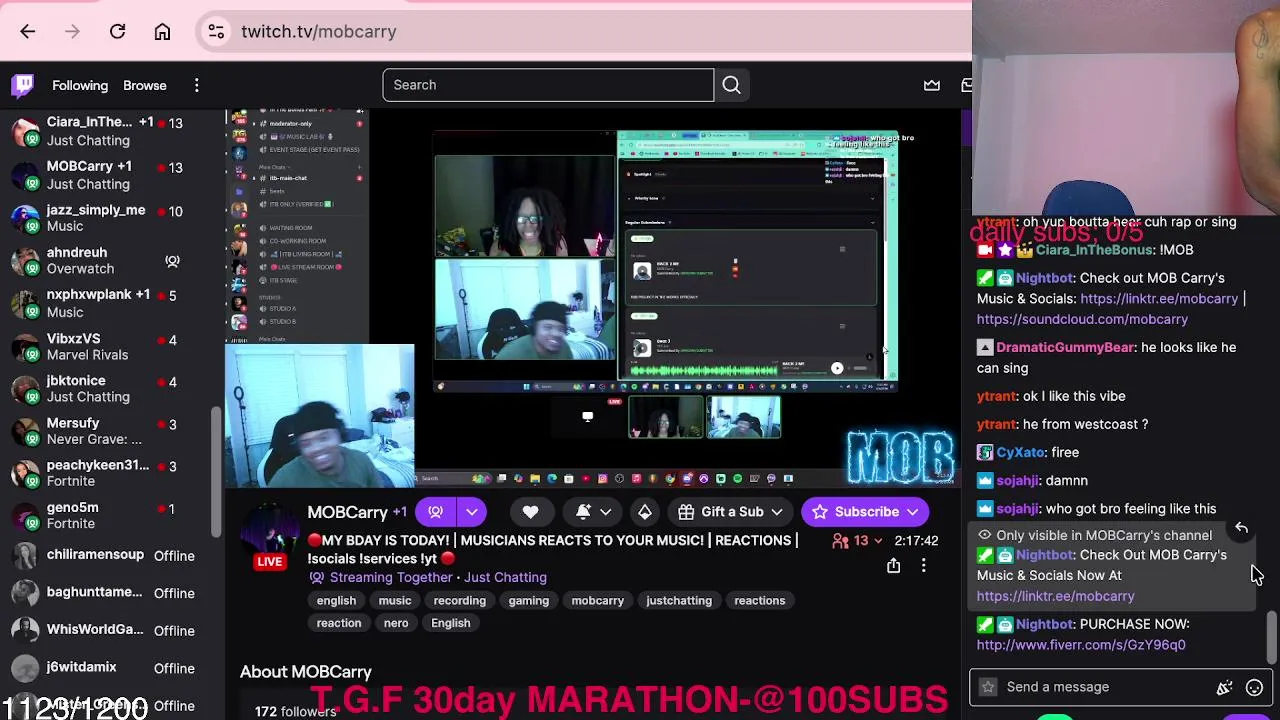Open the chat celebration party icon
The width and height of the screenshot is (1280, 720).
(1224, 687)
